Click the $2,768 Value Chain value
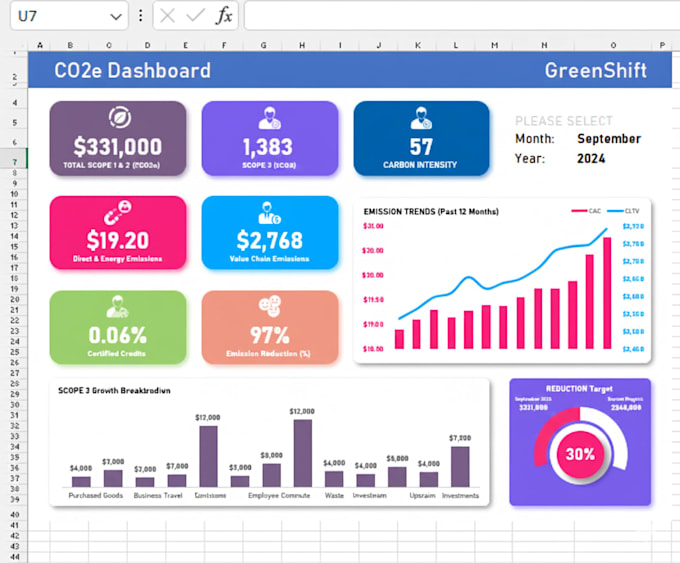The image size is (680, 563). [270, 240]
